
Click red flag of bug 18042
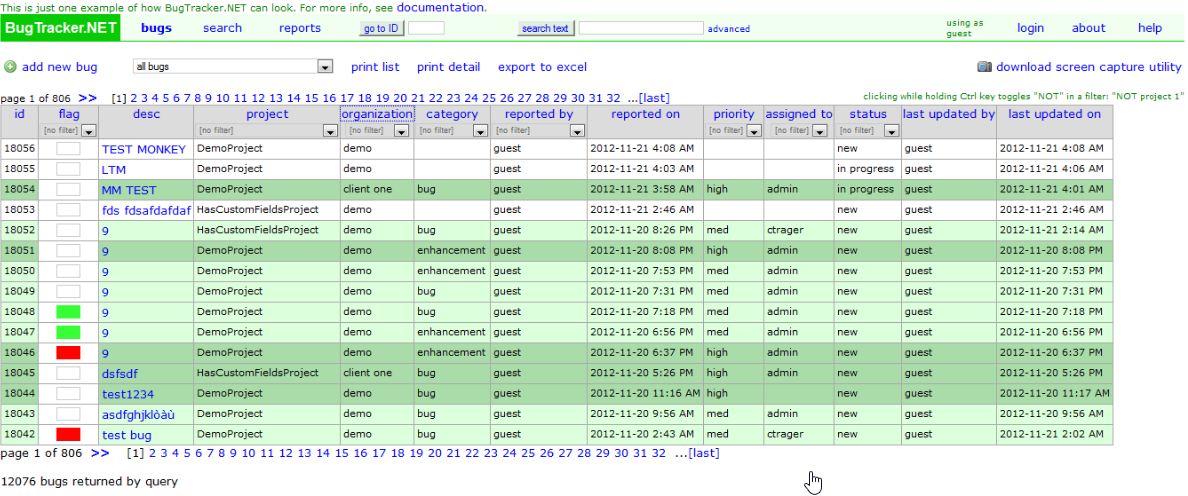(68, 434)
